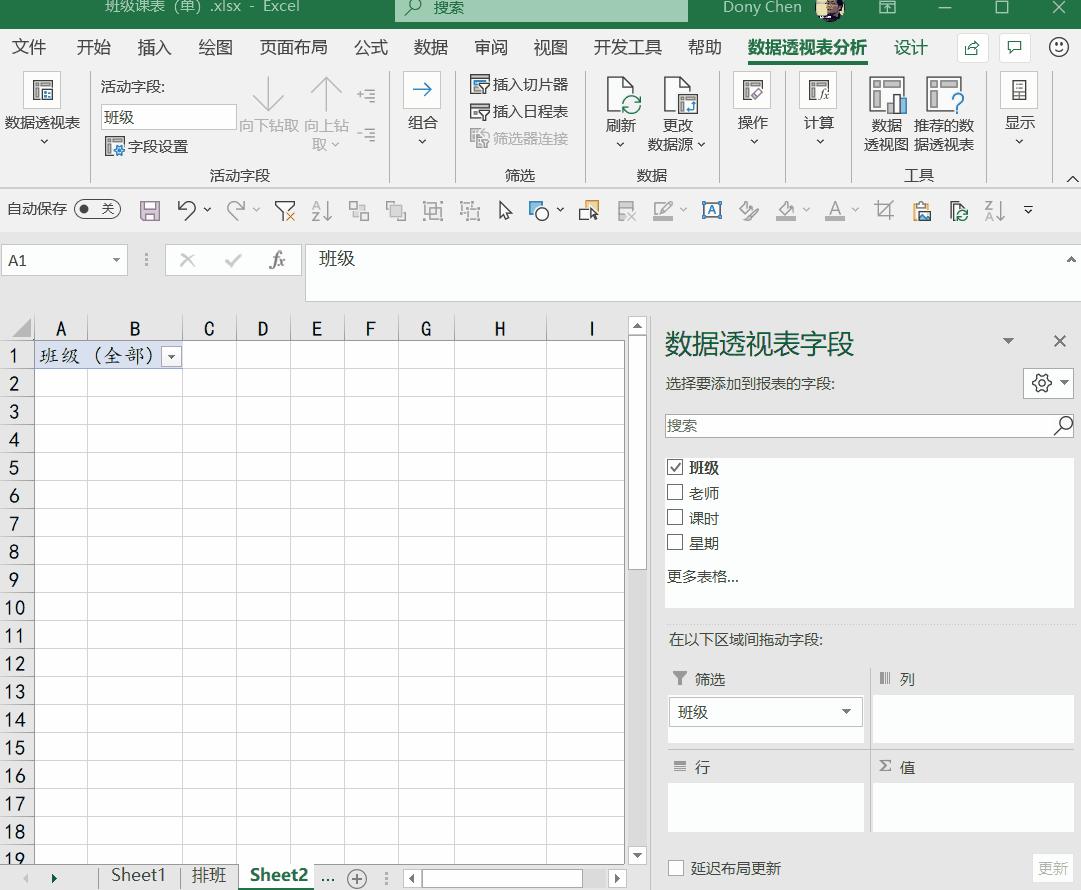Click the font color button
This screenshot has width=1081, height=890.
[x=835, y=210]
